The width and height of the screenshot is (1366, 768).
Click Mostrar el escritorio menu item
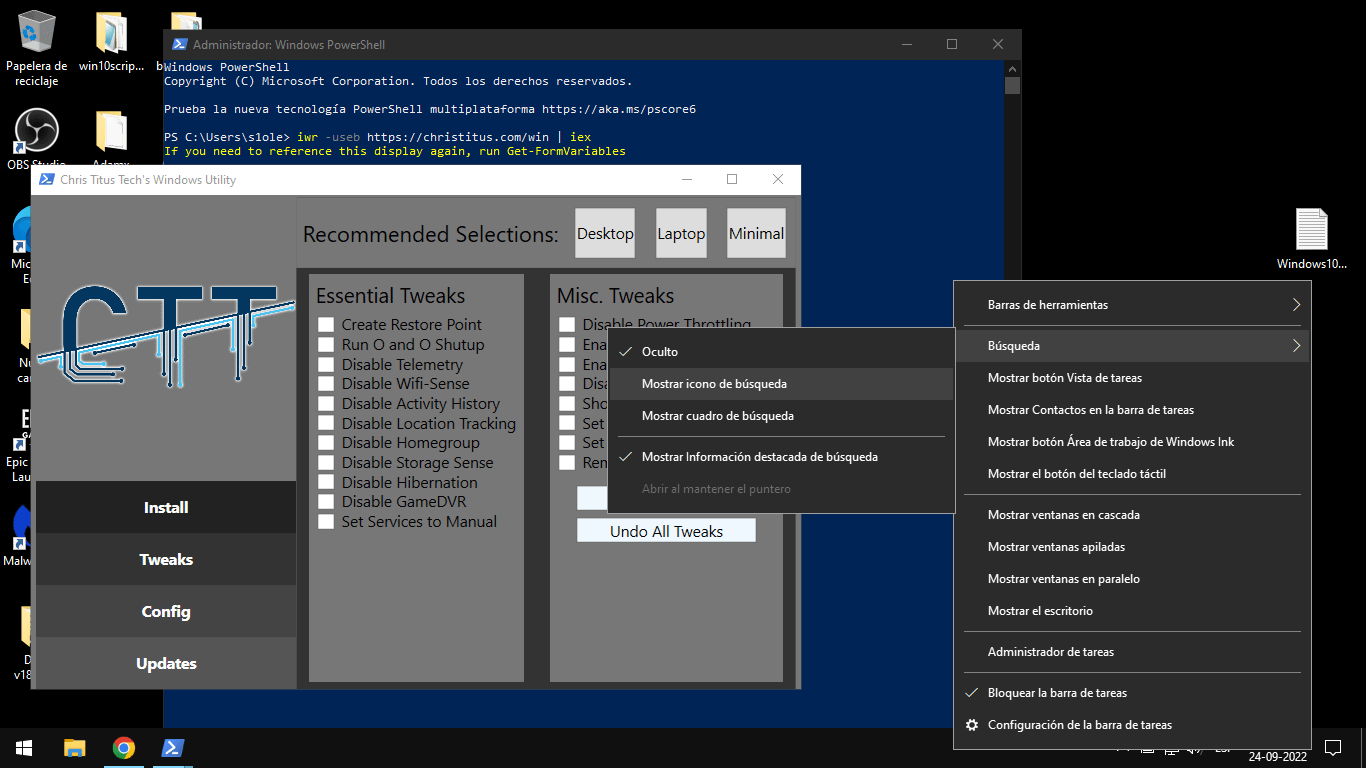(1132, 611)
